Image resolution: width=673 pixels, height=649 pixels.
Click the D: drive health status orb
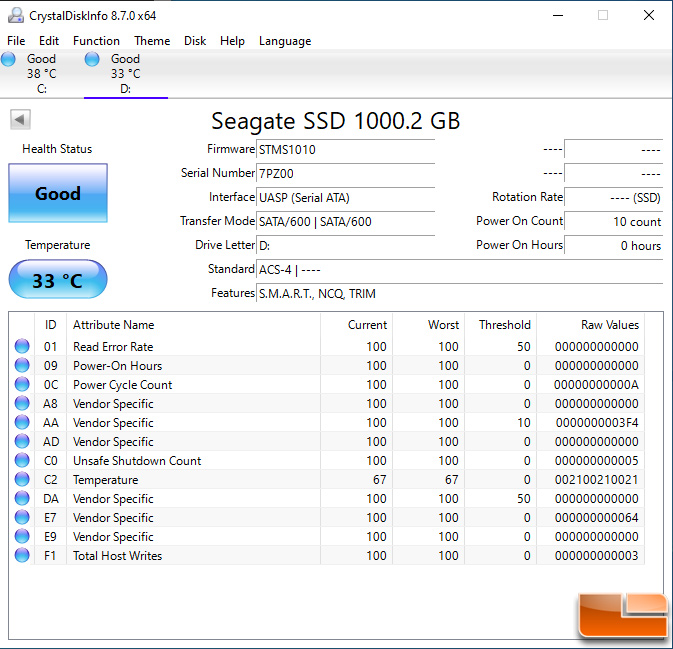[92, 59]
